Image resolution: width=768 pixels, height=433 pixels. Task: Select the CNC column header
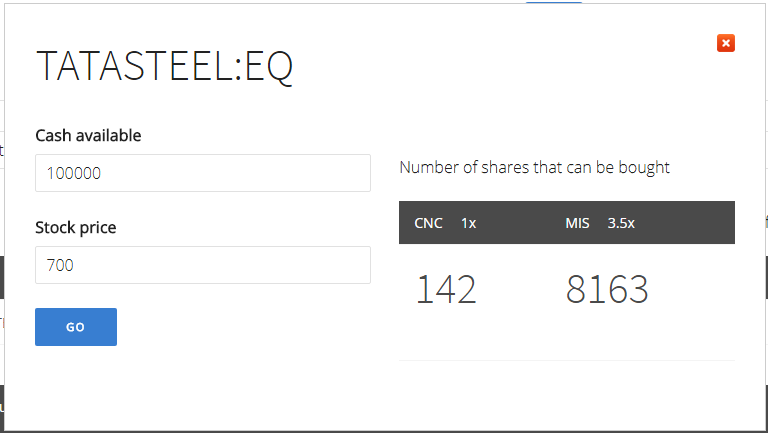428,223
